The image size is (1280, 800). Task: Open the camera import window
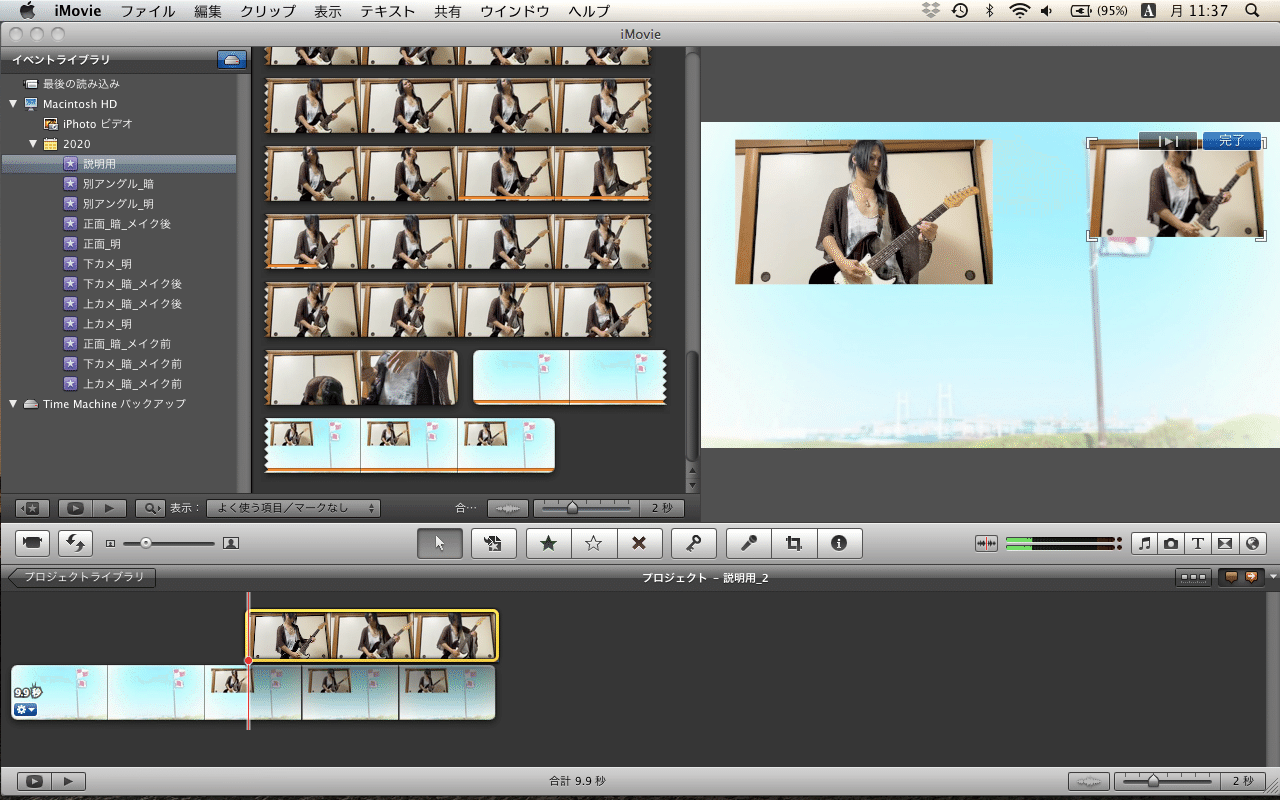point(33,543)
